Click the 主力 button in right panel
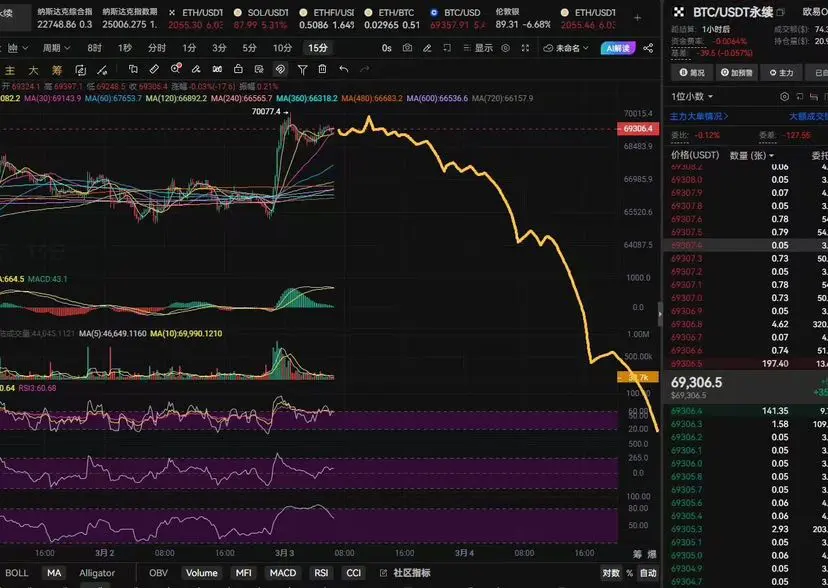828x588 pixels. point(781,73)
